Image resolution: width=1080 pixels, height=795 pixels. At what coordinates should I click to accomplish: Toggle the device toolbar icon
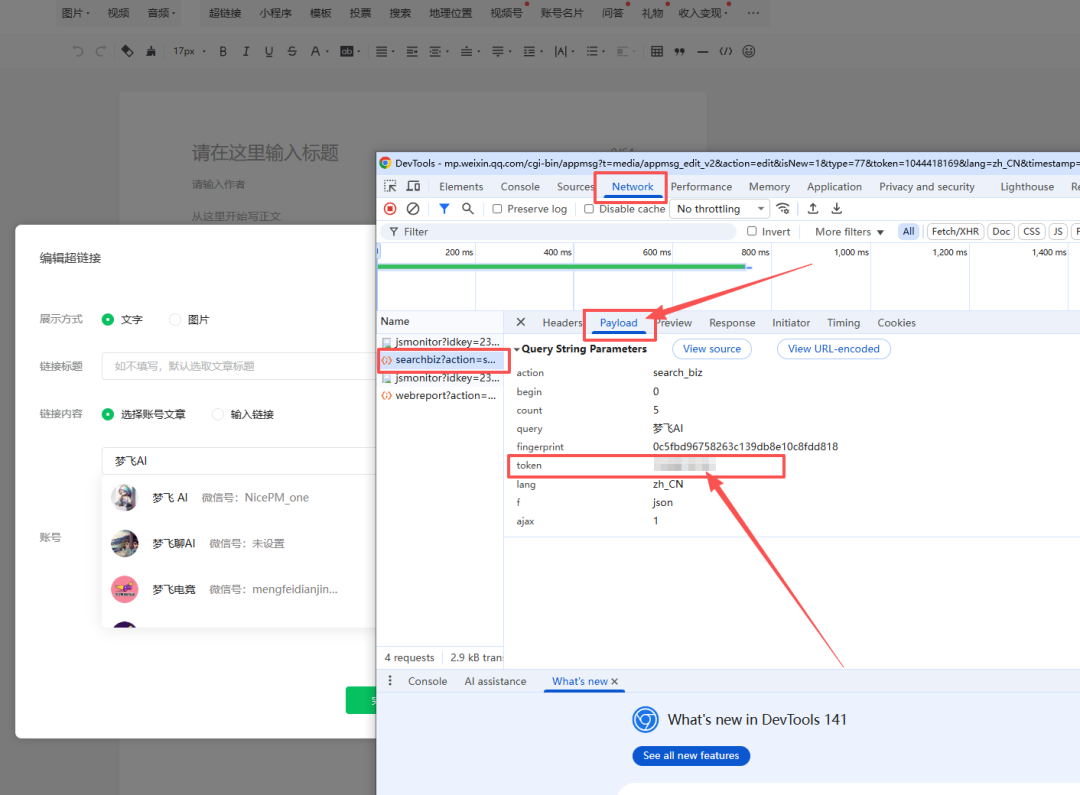413,187
